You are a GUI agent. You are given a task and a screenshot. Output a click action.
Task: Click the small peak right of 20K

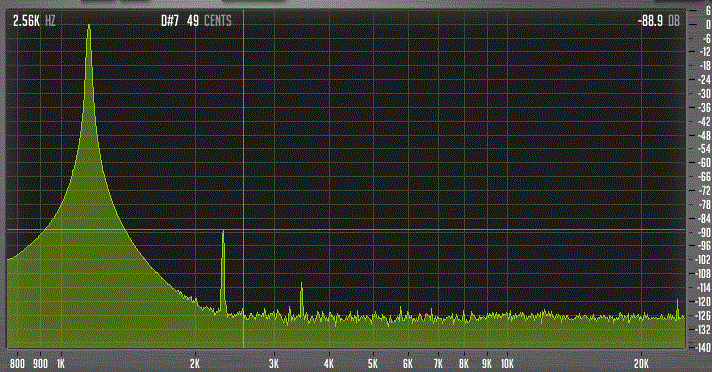[677, 302]
